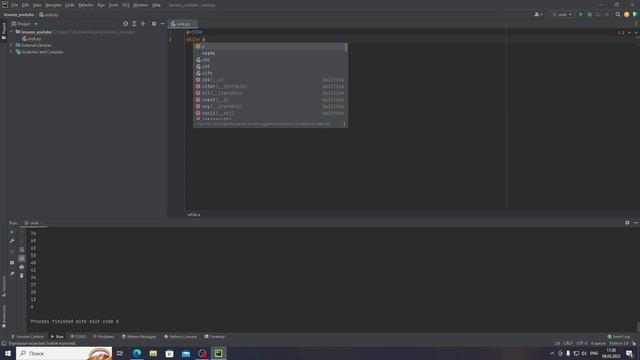Open the File menu
The height and width of the screenshot is (360, 640).
[x=15, y=5]
